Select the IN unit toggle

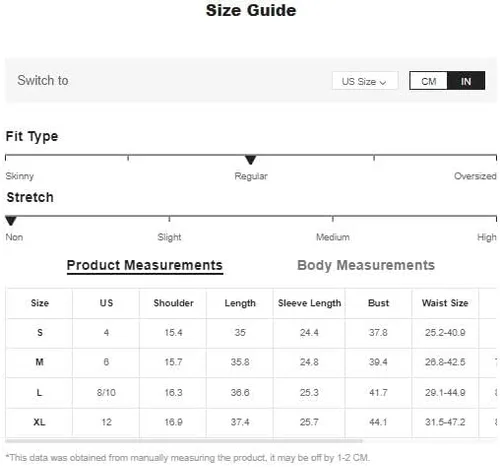coord(466,81)
